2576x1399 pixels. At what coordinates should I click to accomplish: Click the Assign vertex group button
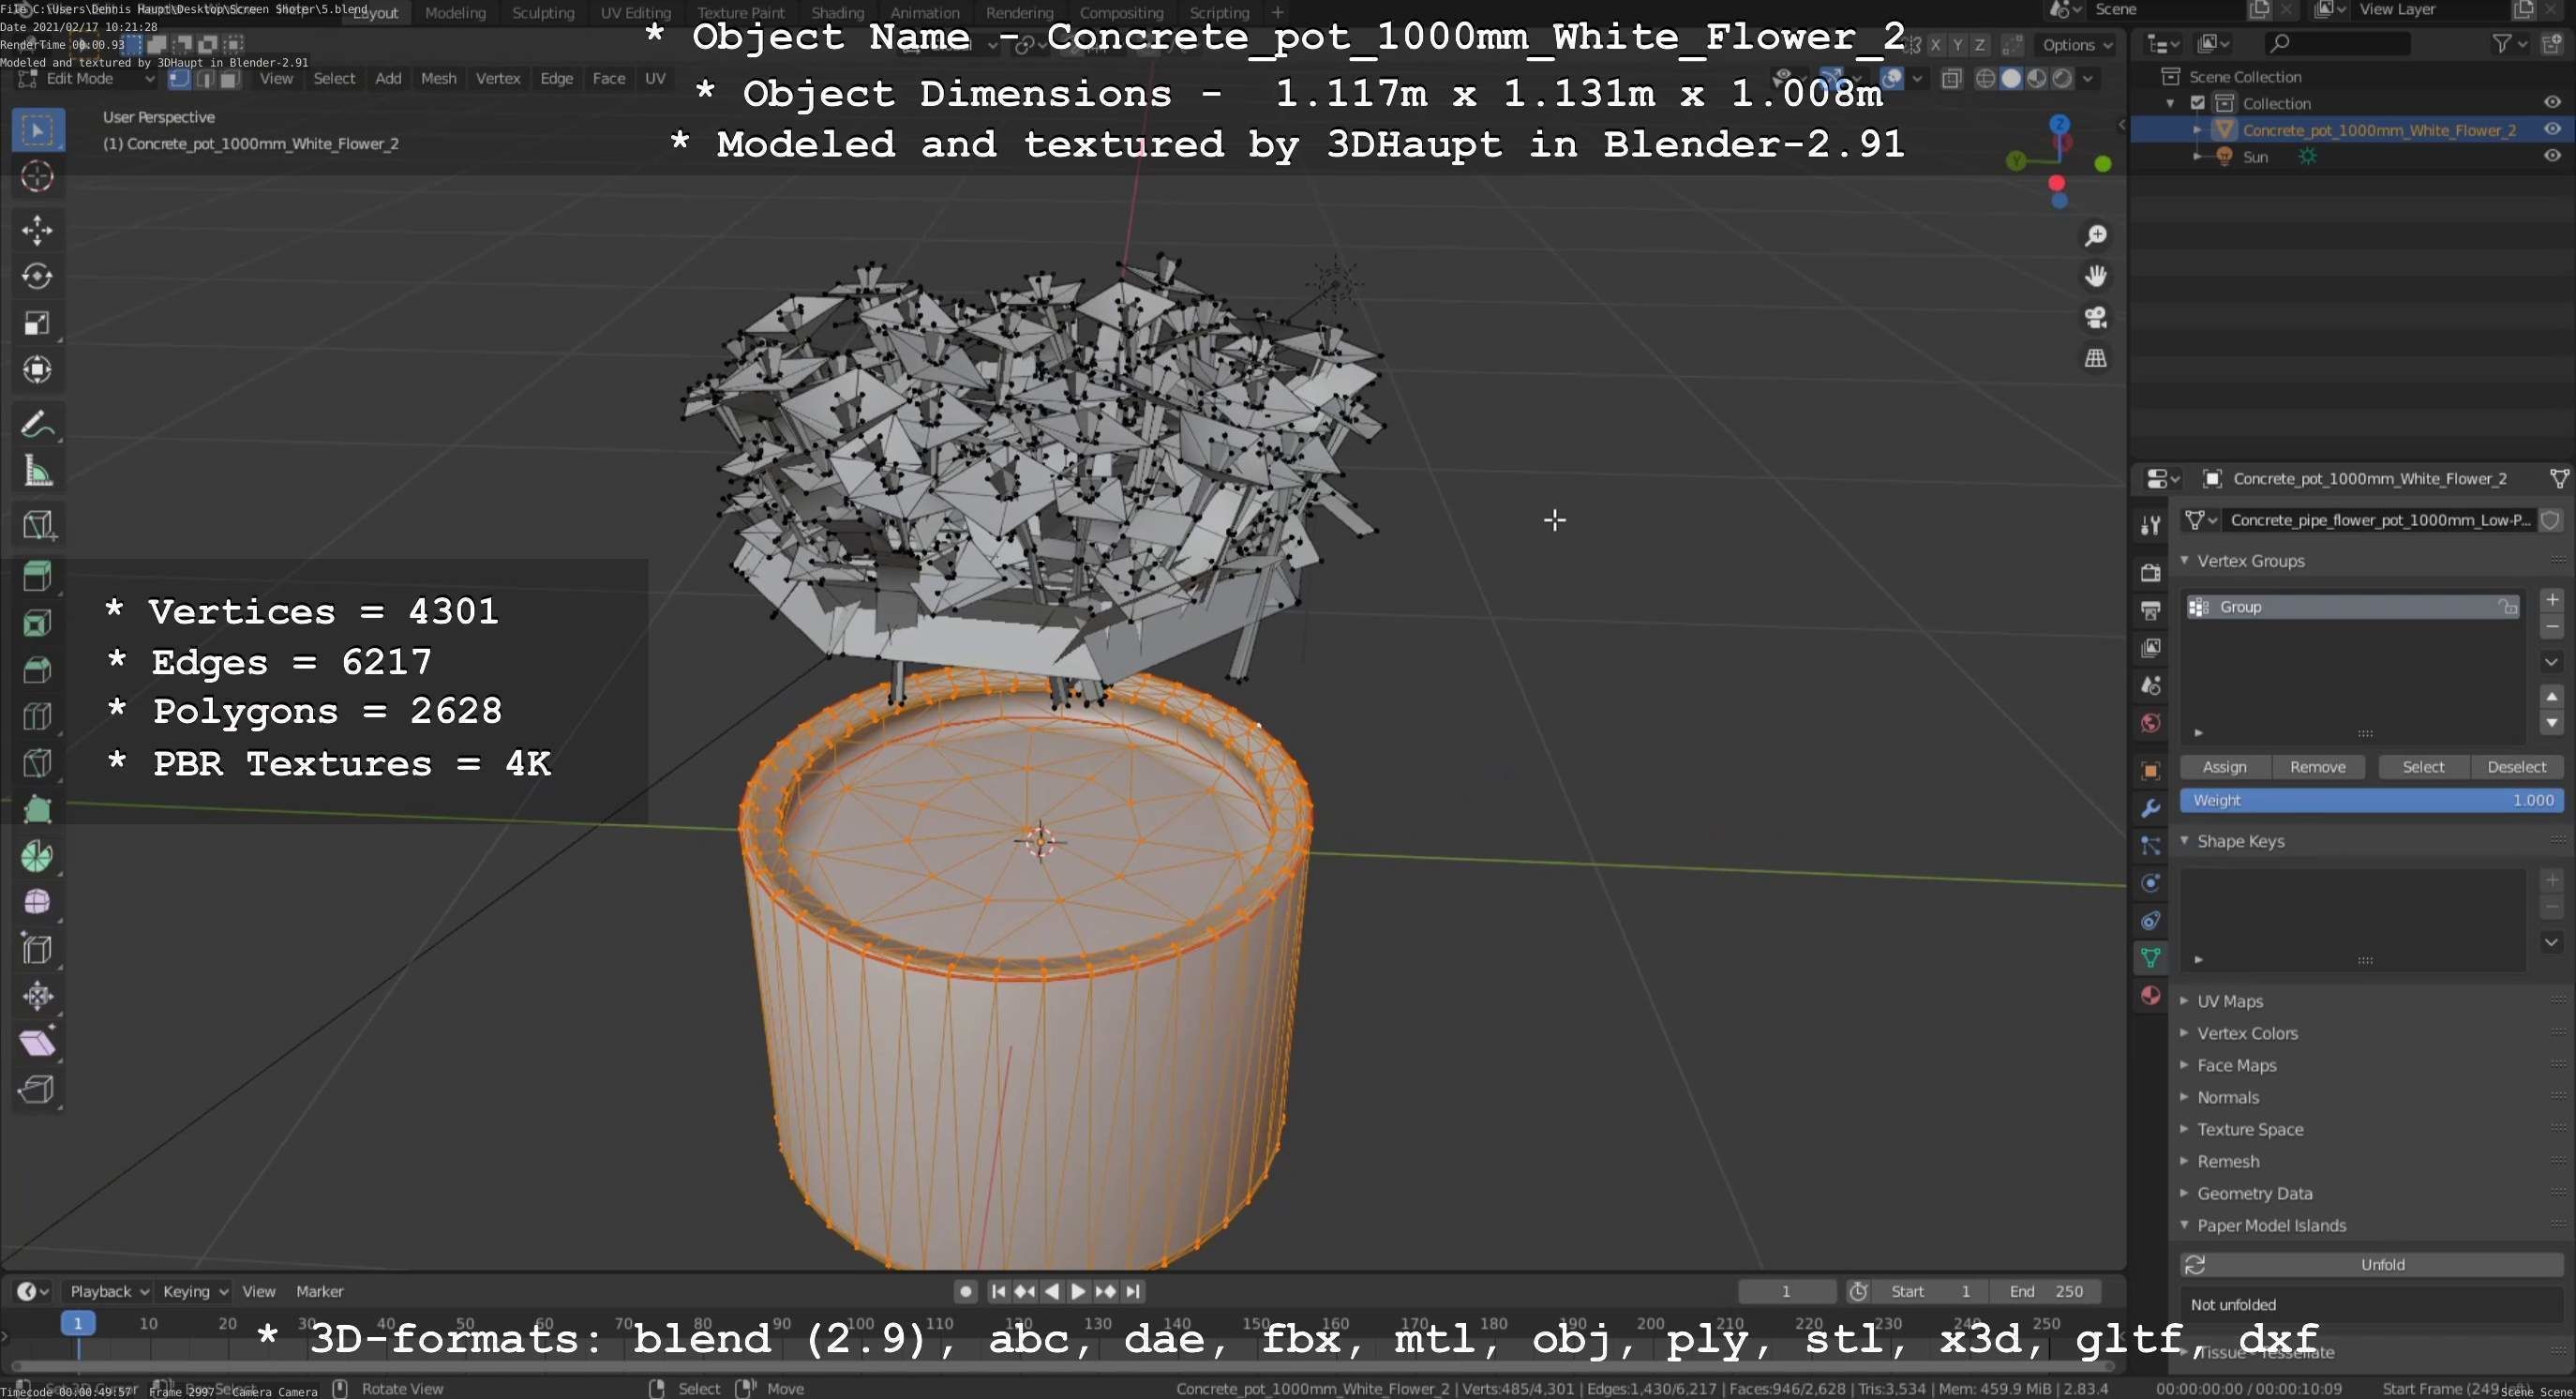[x=2225, y=767]
